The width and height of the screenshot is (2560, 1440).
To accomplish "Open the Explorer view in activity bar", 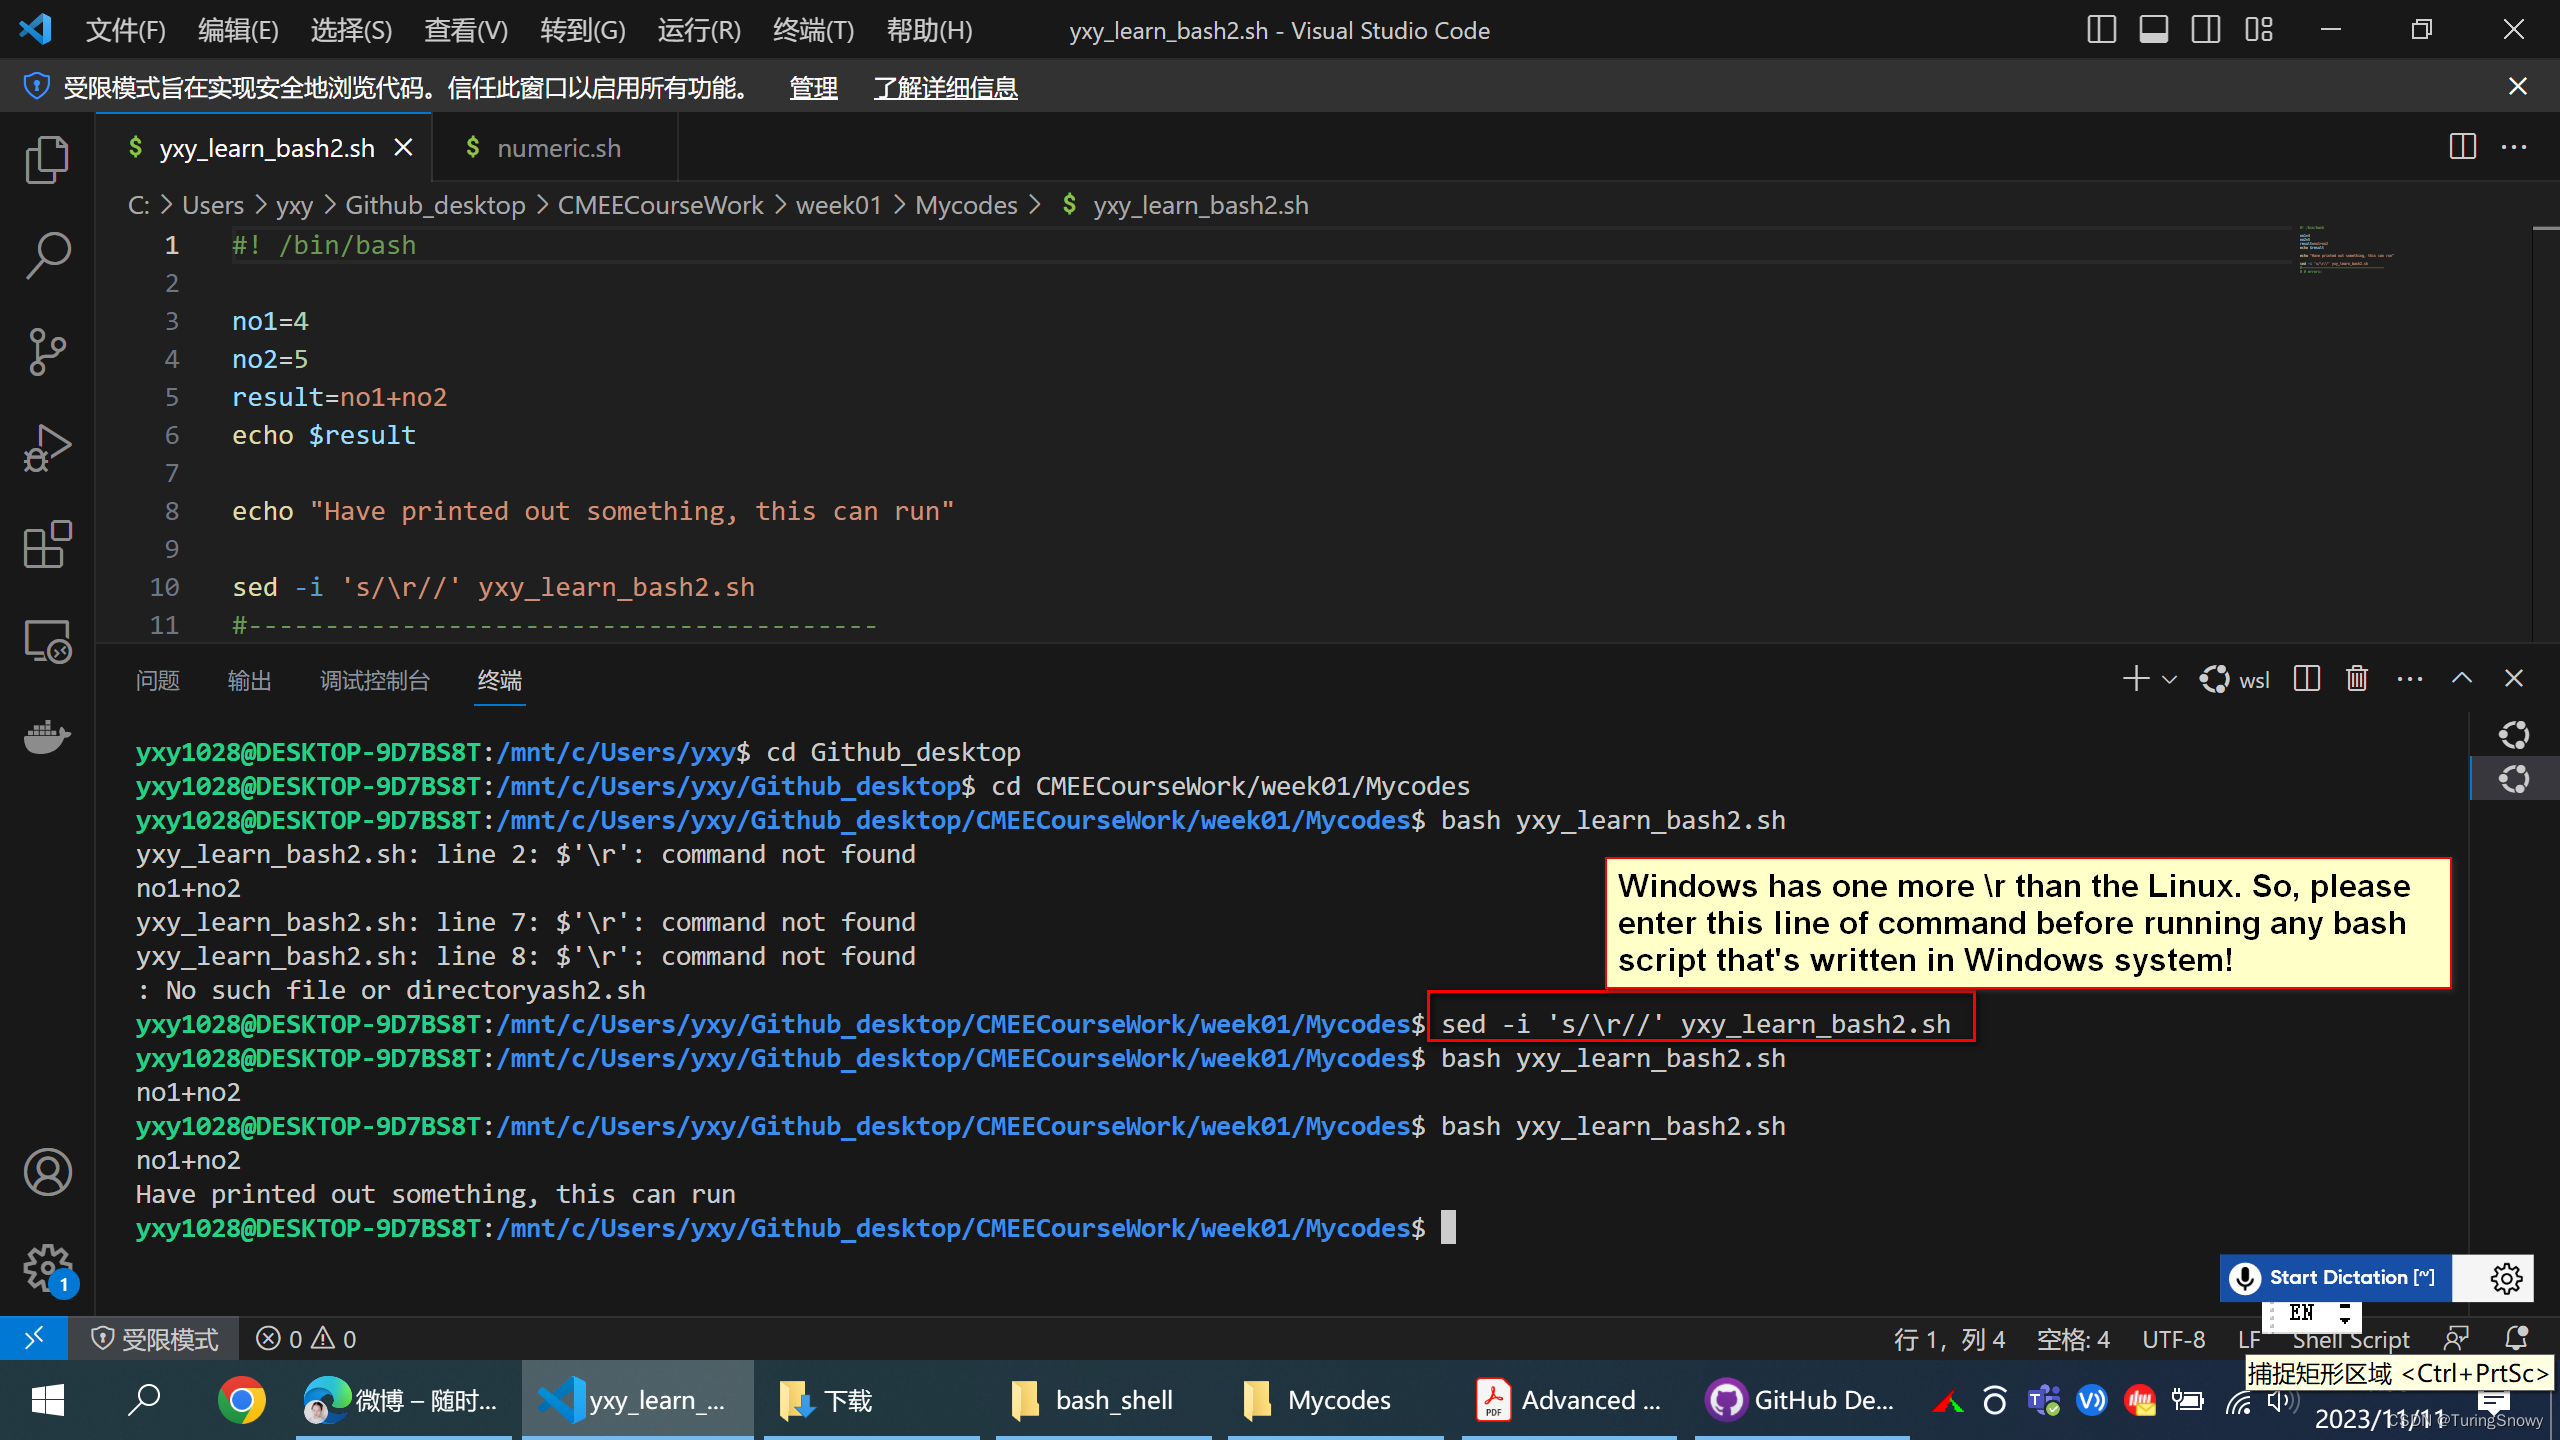I will (x=47, y=160).
